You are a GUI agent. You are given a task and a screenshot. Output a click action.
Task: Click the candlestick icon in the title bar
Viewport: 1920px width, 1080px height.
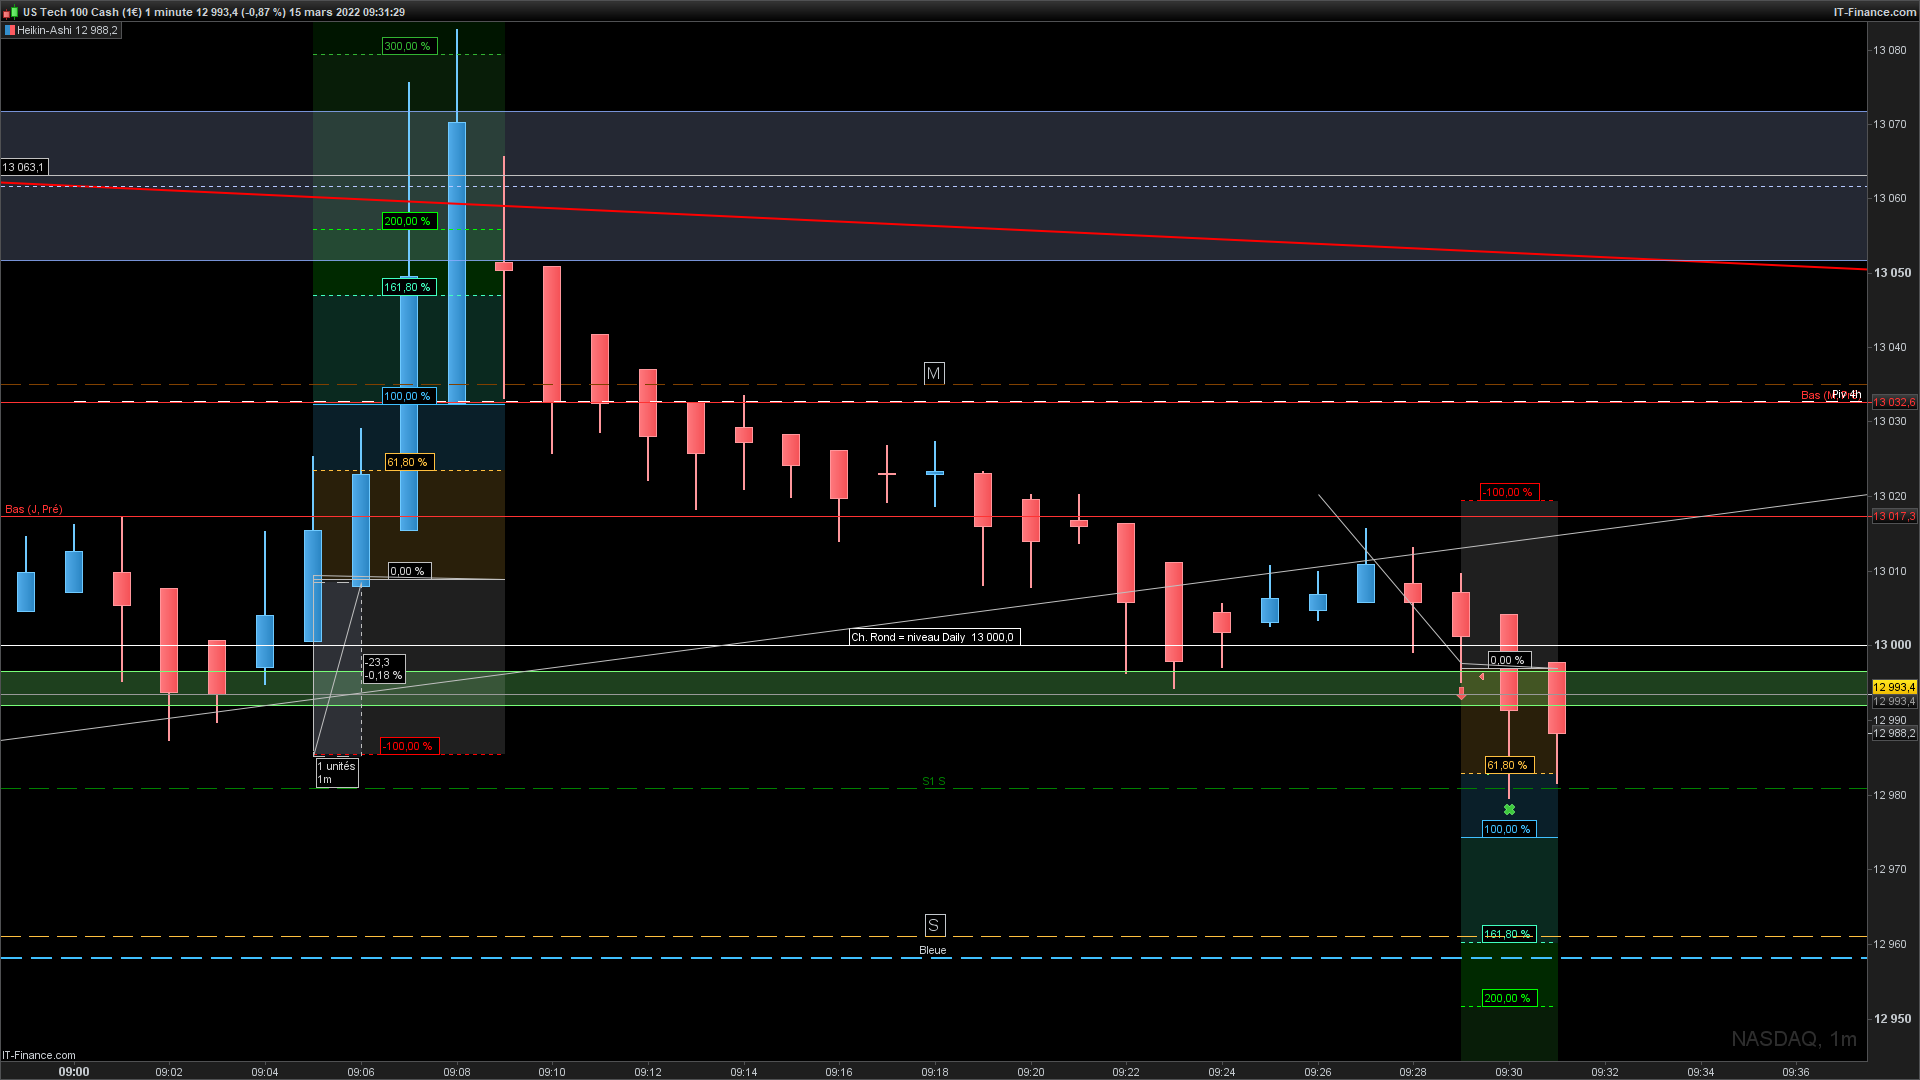point(10,12)
